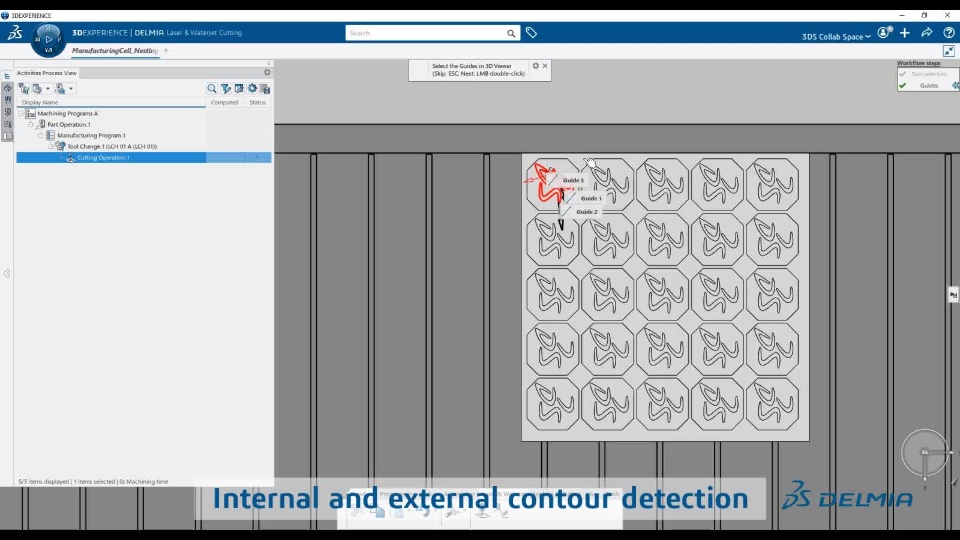Click the view orientation robot compass
The image size is (960, 540).
click(x=925, y=453)
